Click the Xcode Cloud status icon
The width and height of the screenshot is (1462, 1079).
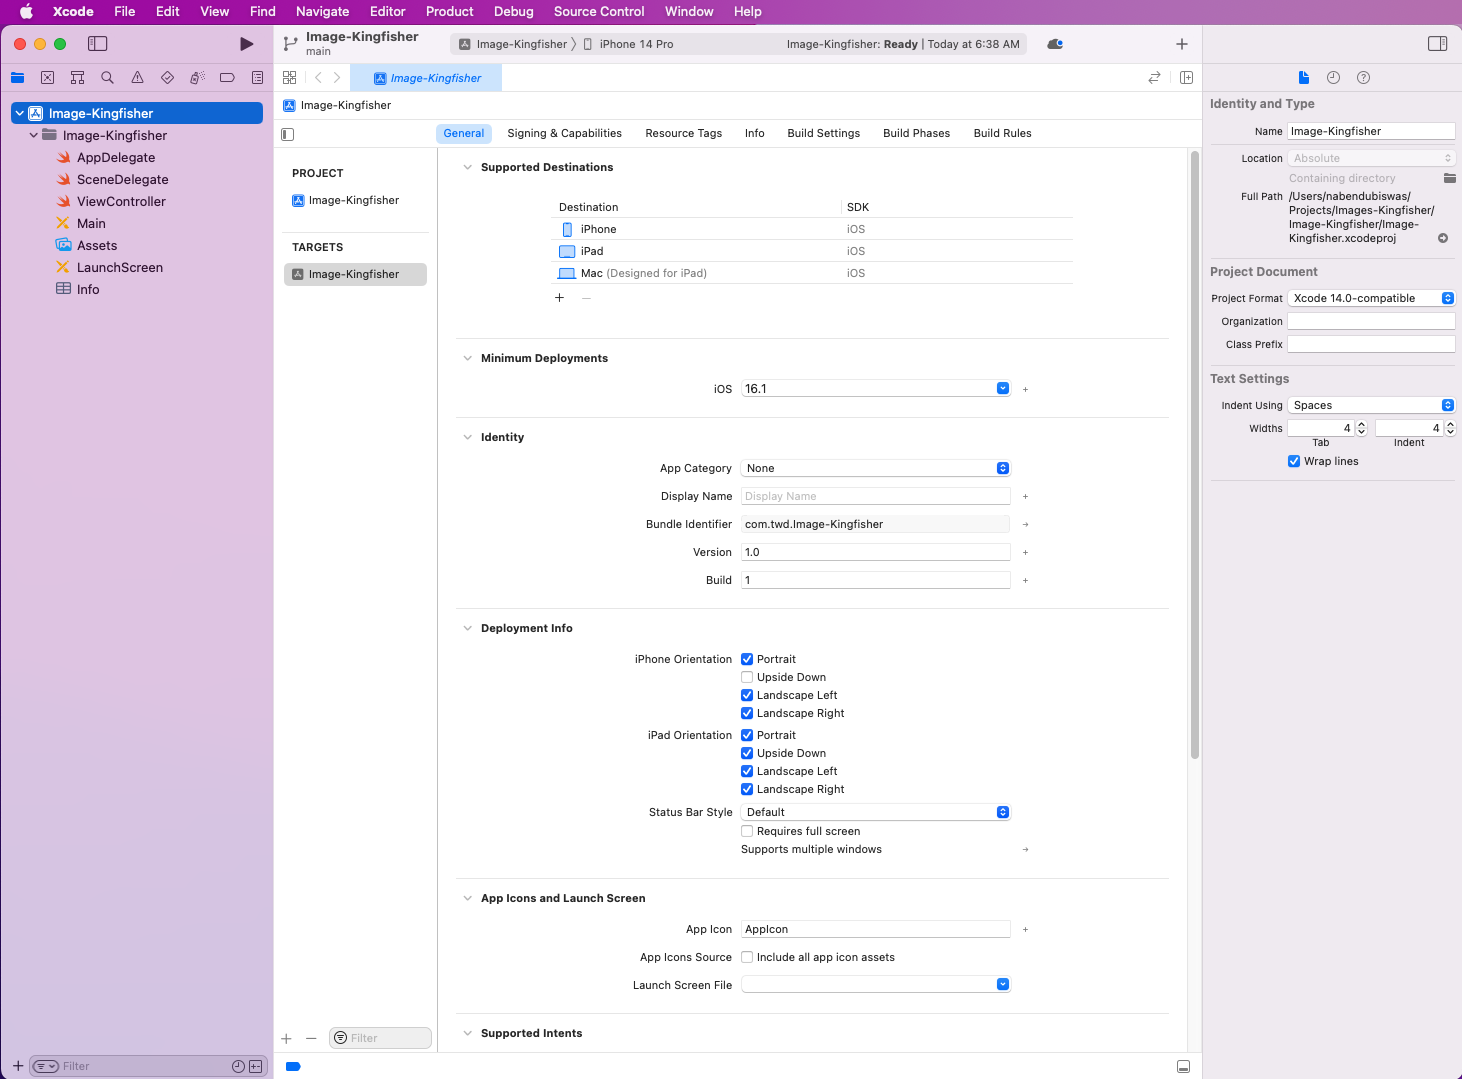pos(1055,44)
